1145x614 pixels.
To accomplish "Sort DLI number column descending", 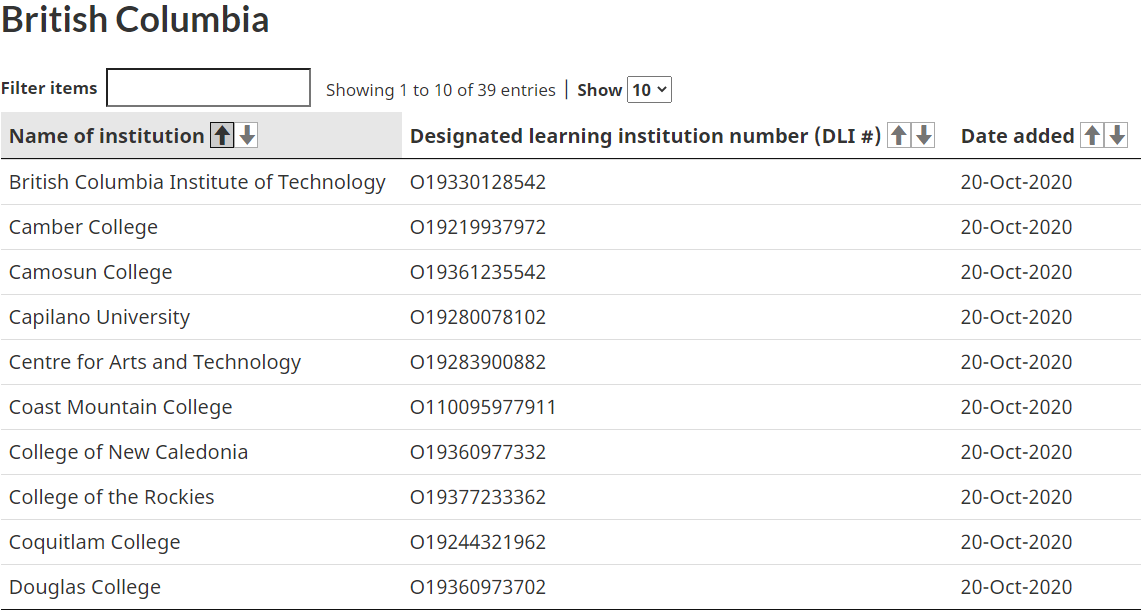I will pyautogui.click(x=924, y=135).
